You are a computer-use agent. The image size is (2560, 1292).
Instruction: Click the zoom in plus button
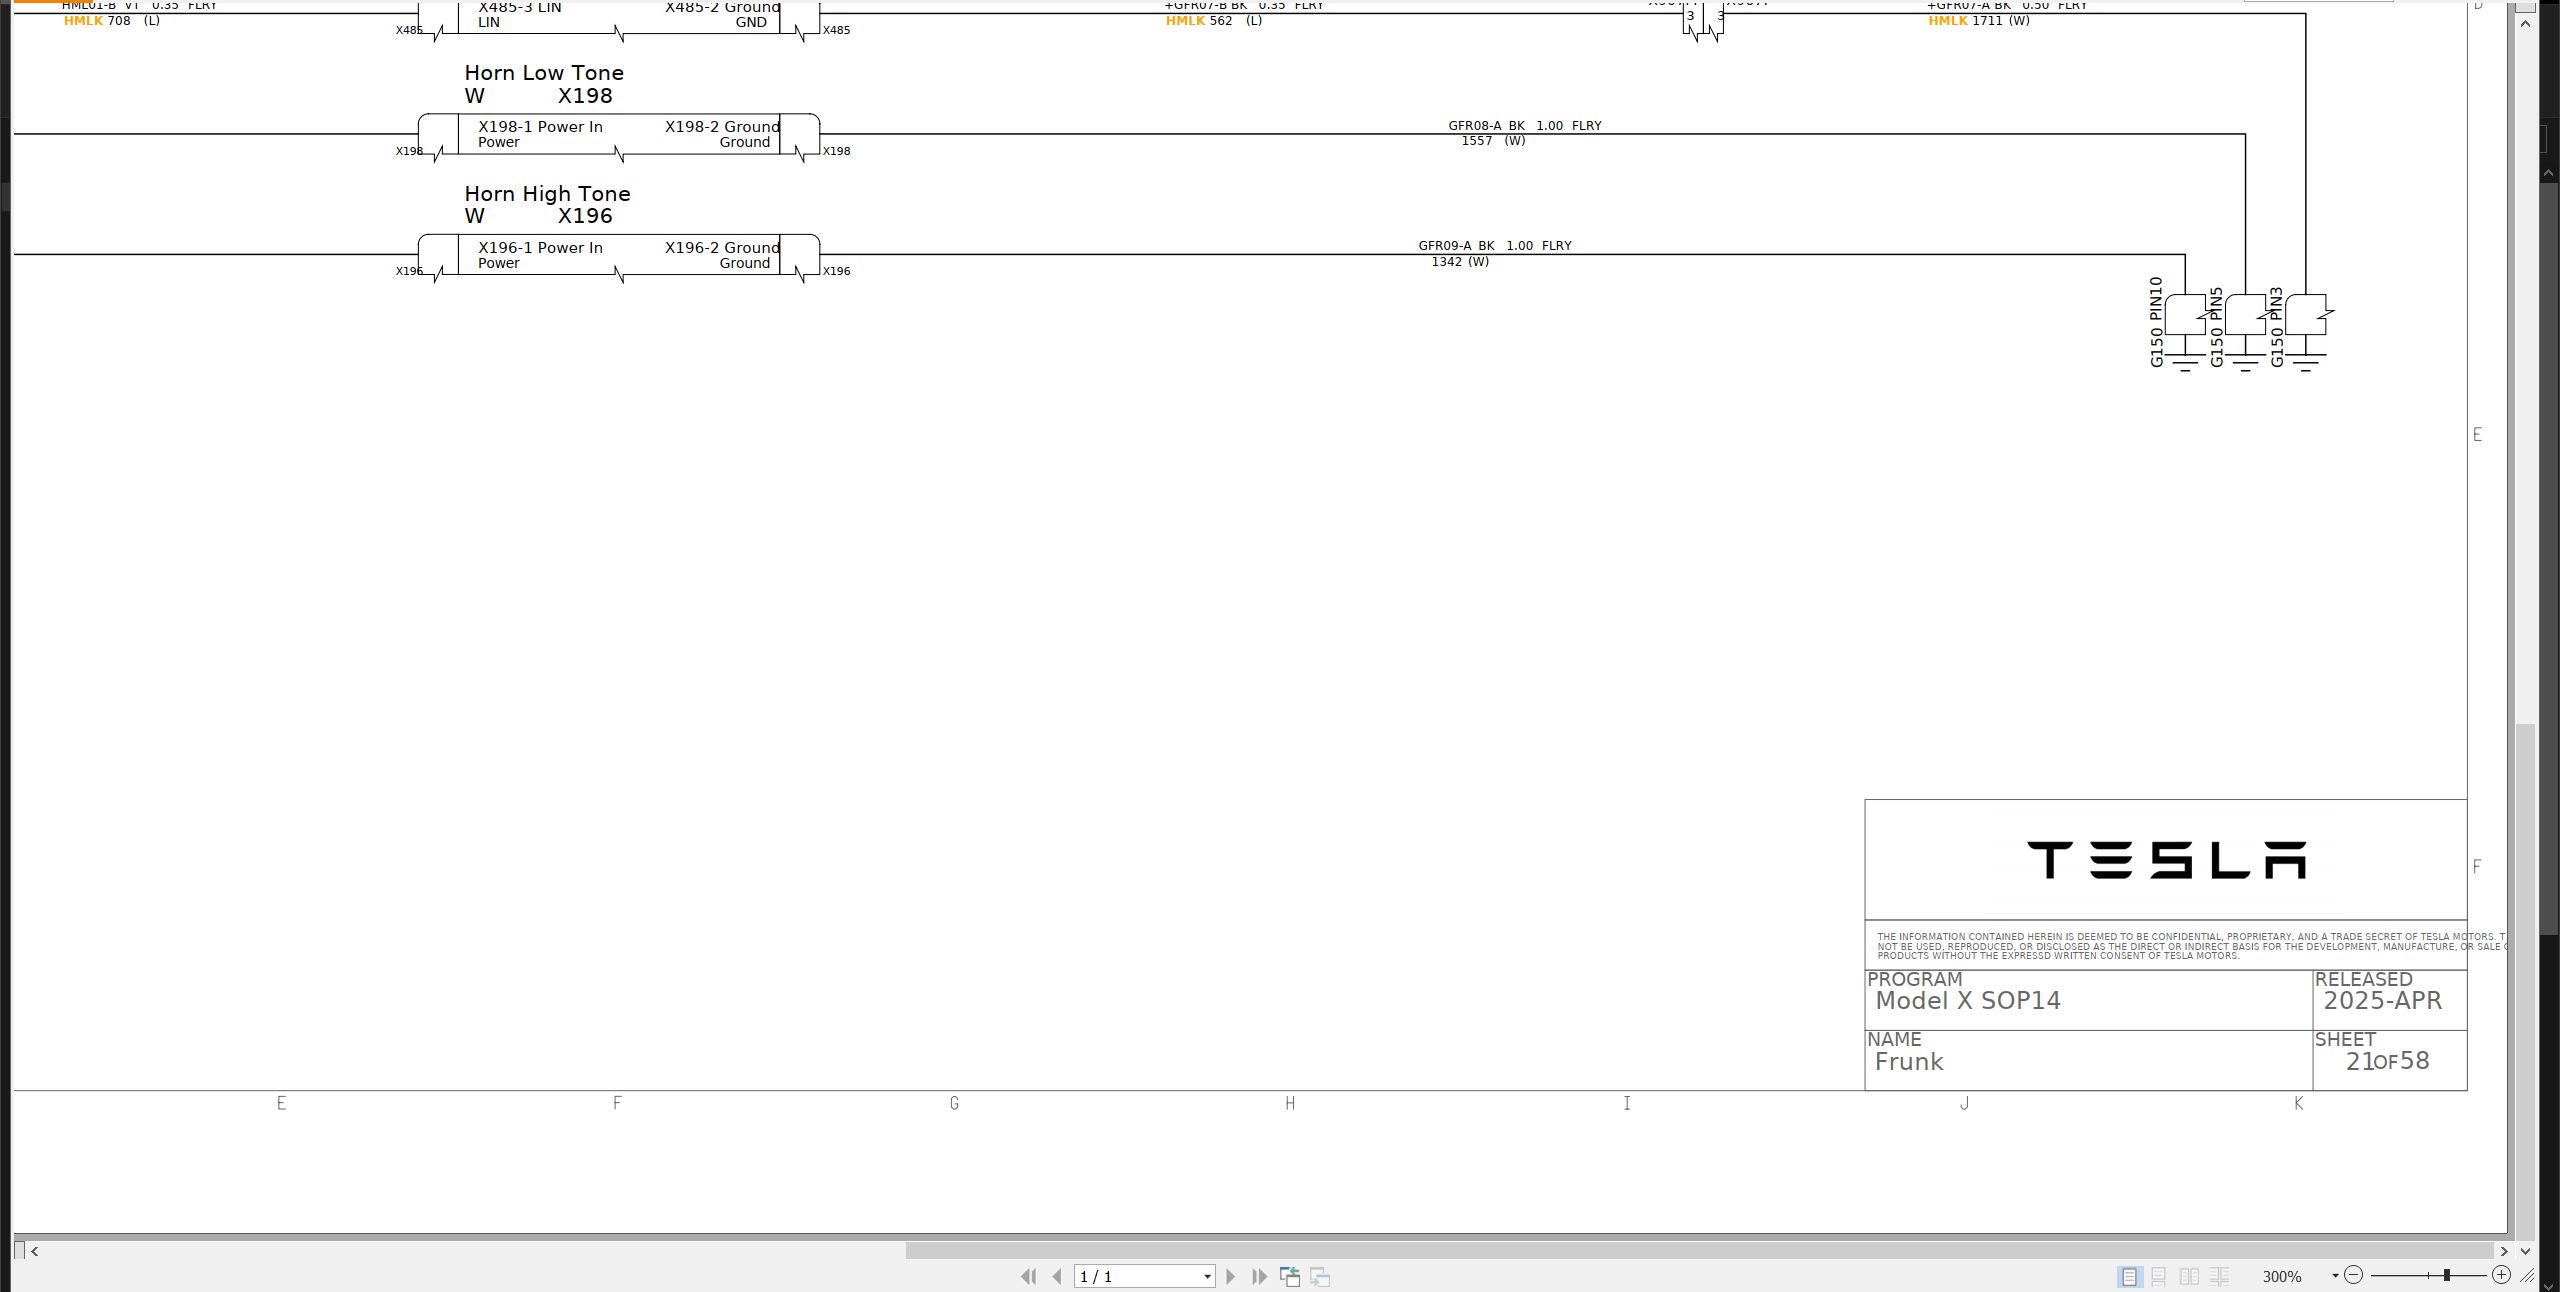2501,1275
